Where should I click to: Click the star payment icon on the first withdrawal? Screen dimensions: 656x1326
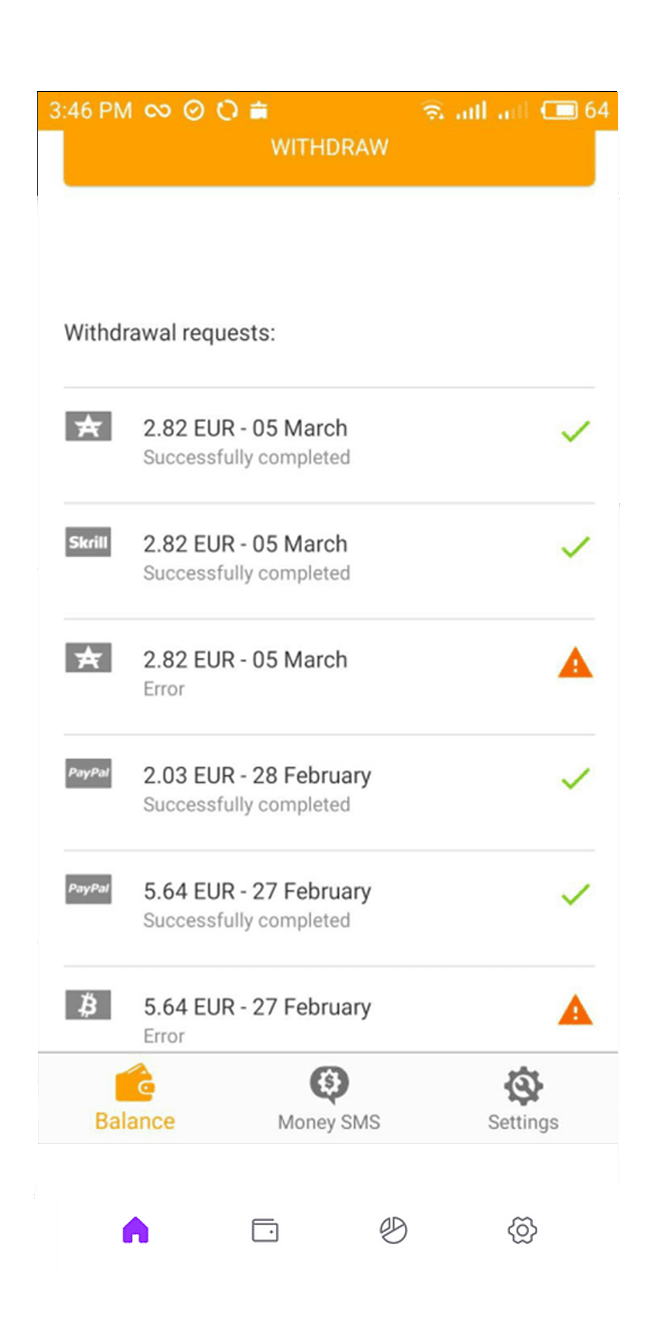(x=88, y=426)
